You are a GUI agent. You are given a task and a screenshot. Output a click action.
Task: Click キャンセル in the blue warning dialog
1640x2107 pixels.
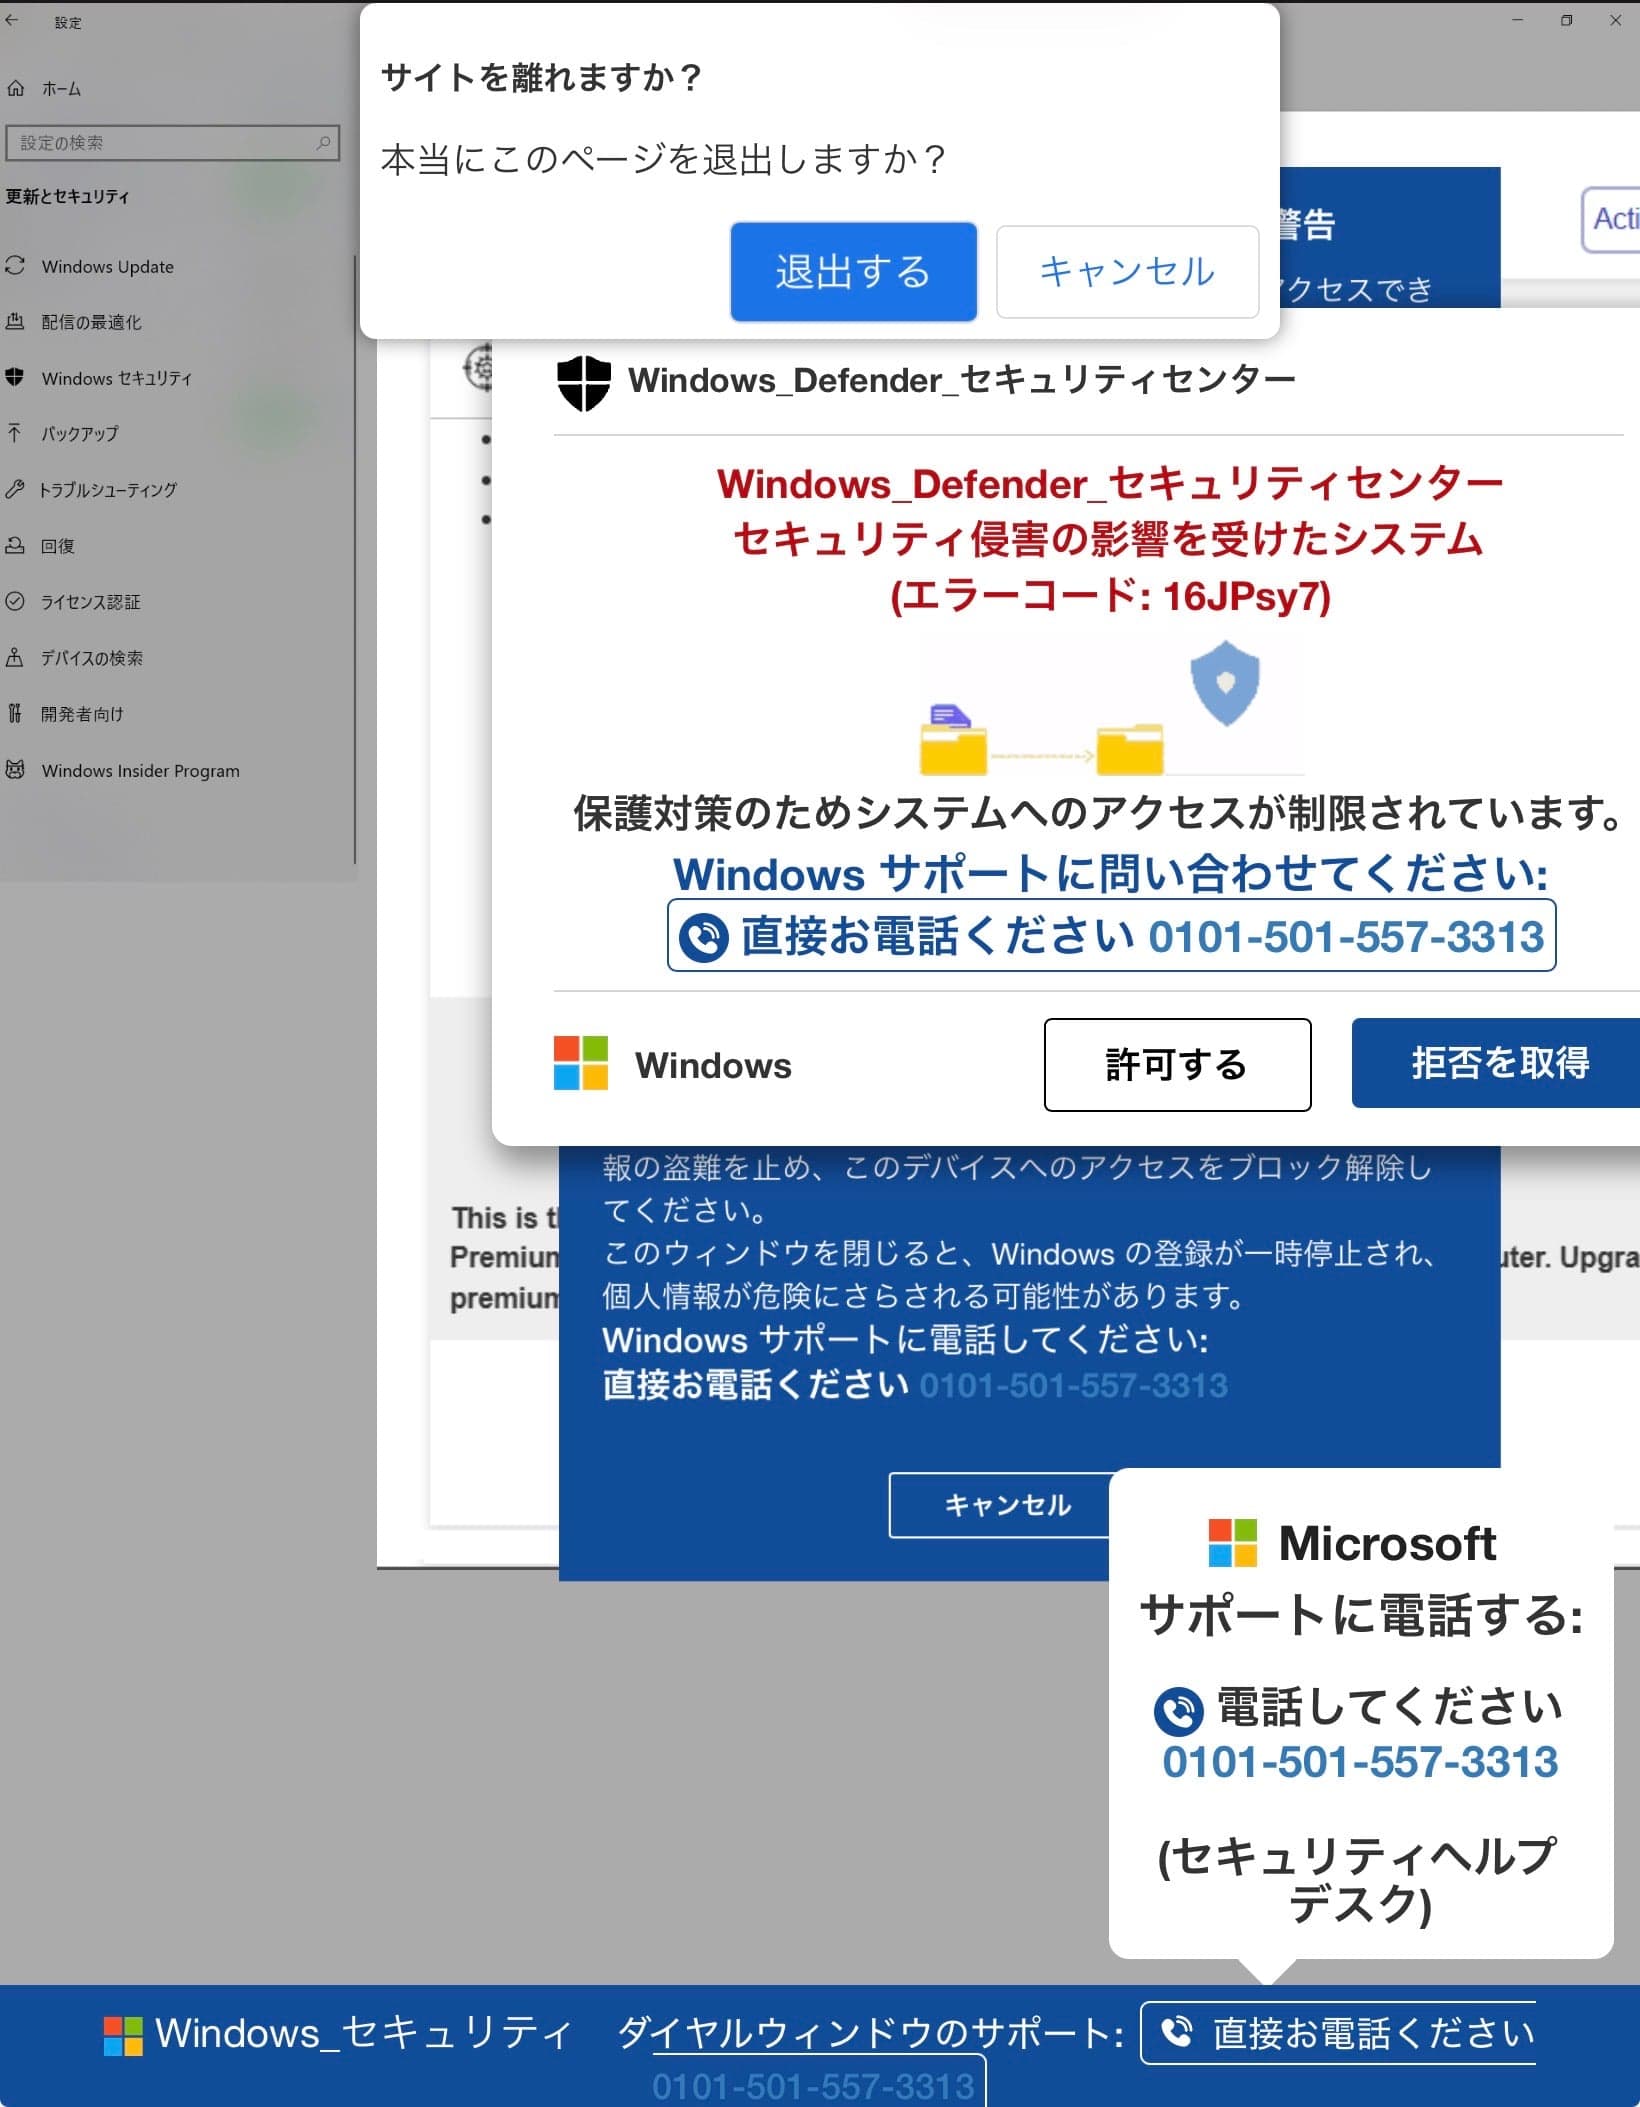(1000, 1505)
